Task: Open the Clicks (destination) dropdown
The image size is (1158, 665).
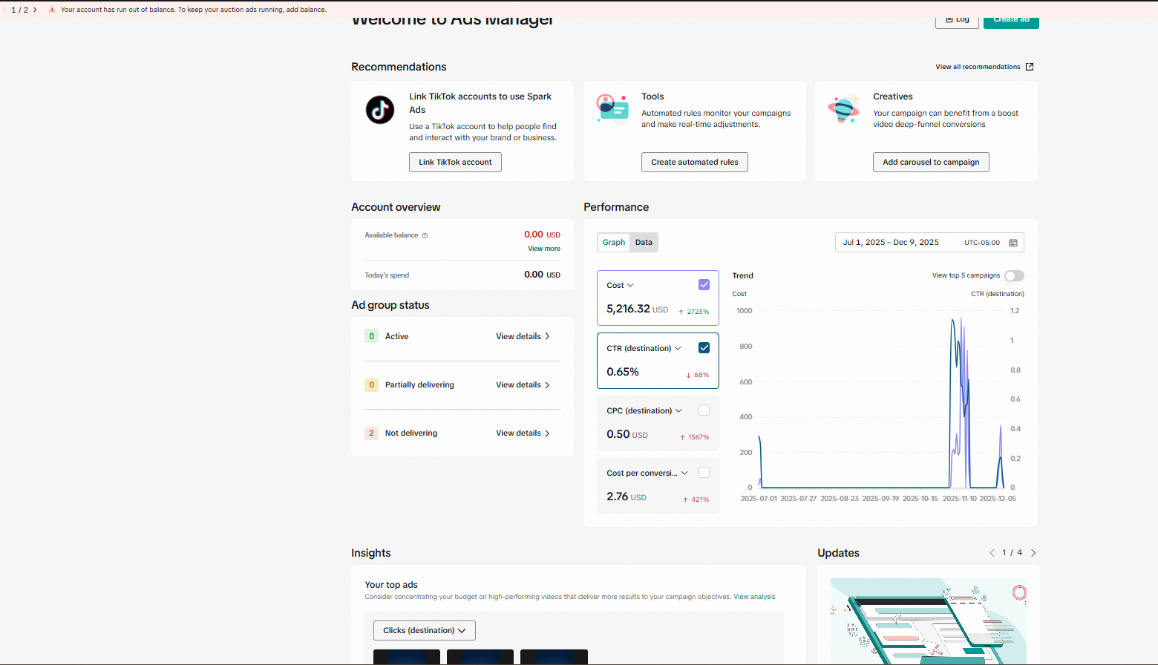Action: point(424,630)
